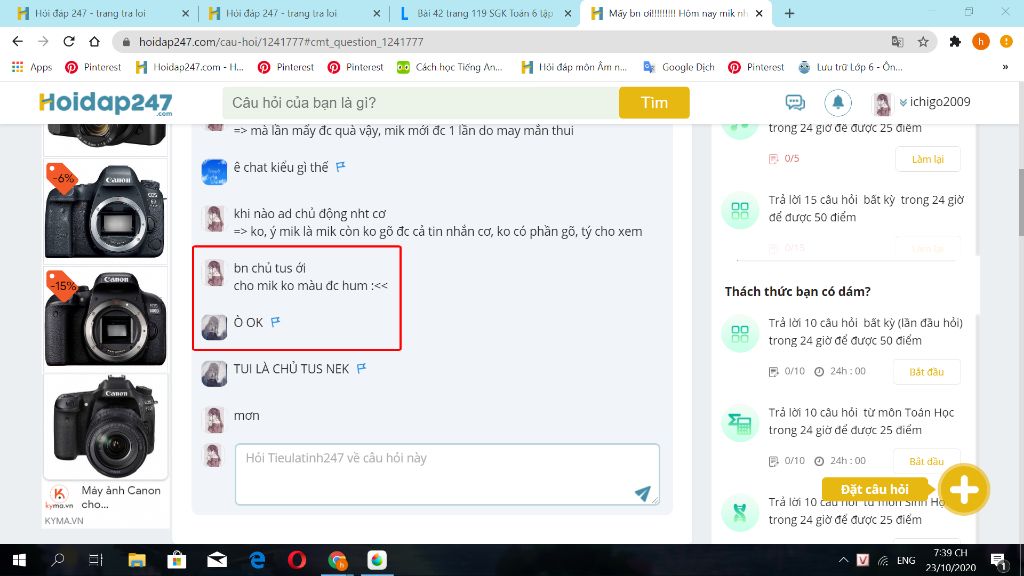
Task: Click avatar beside 'TUI LÀ CHỦ TUS NEK'
Action: (x=214, y=374)
